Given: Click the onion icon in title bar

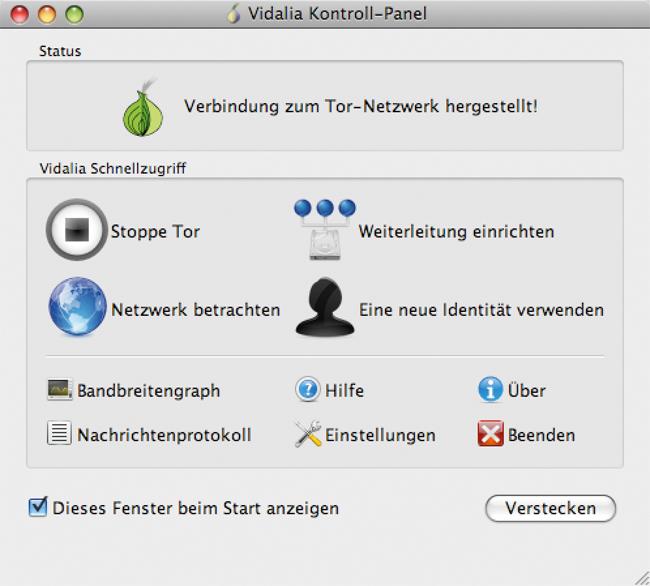Looking at the screenshot, I should tap(234, 14).
